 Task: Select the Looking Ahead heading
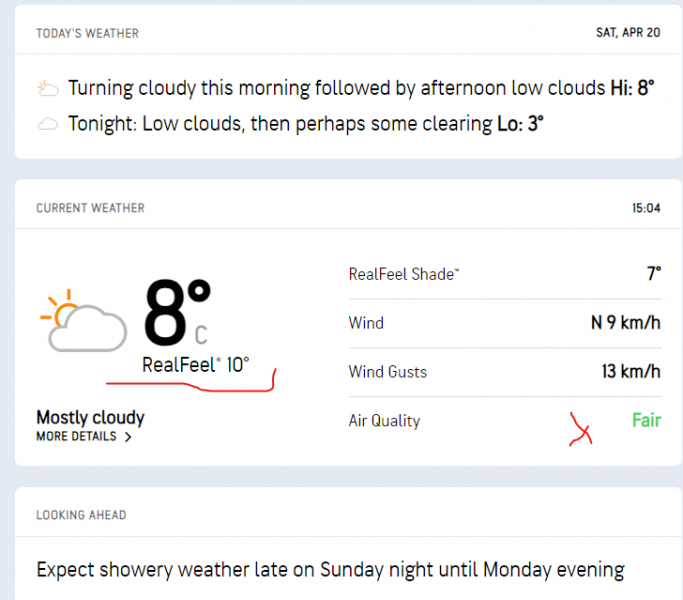coord(81,515)
